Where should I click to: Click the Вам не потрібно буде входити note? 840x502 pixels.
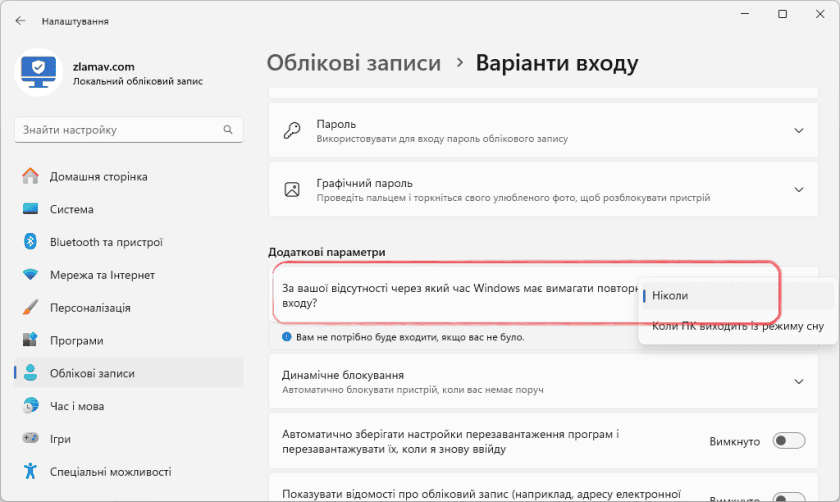click(x=410, y=337)
